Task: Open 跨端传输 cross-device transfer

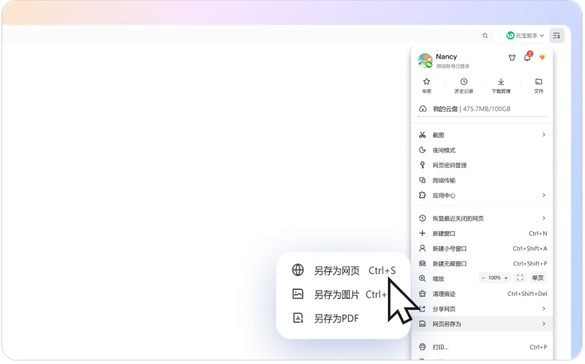Action: (482, 180)
